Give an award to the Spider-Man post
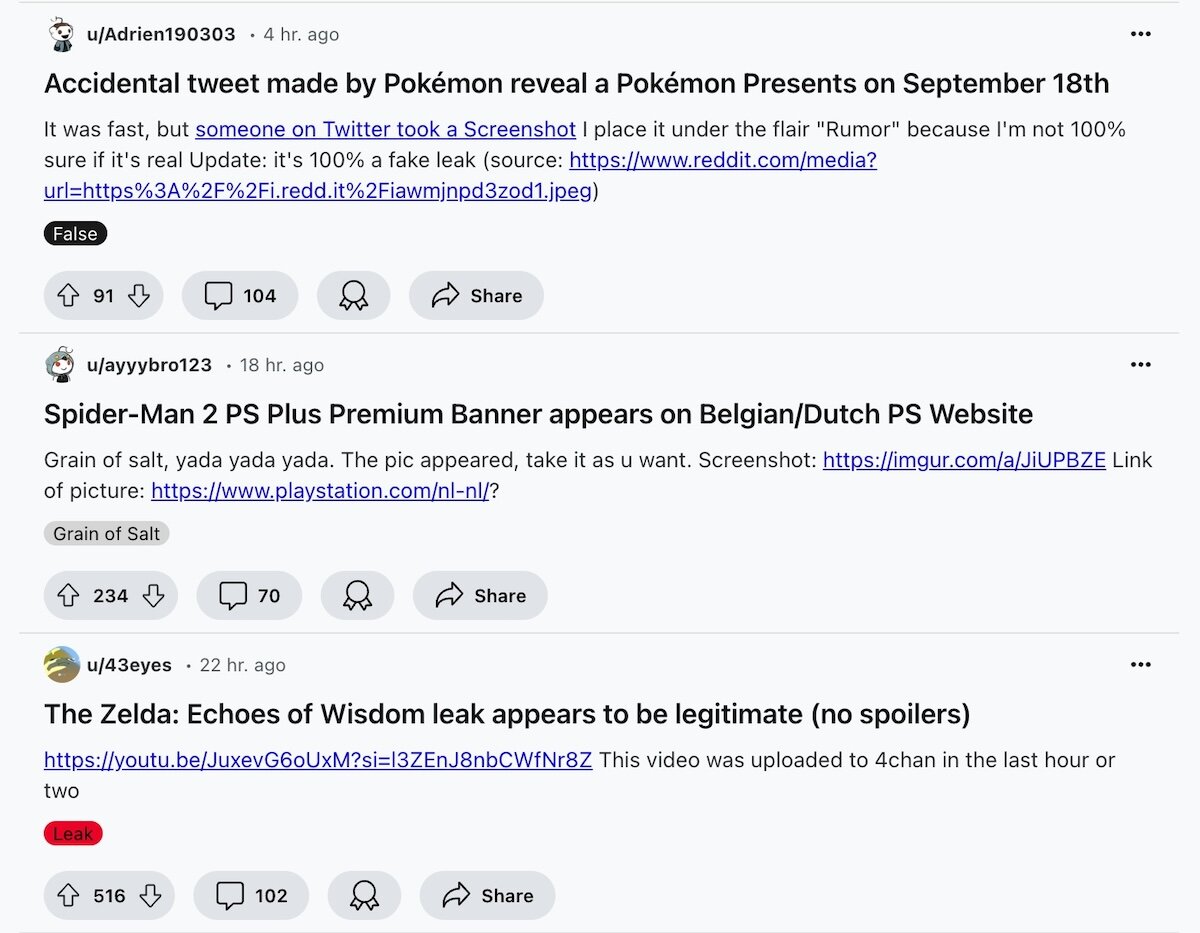Screen dimensions: 1200x933 [x=357, y=596]
